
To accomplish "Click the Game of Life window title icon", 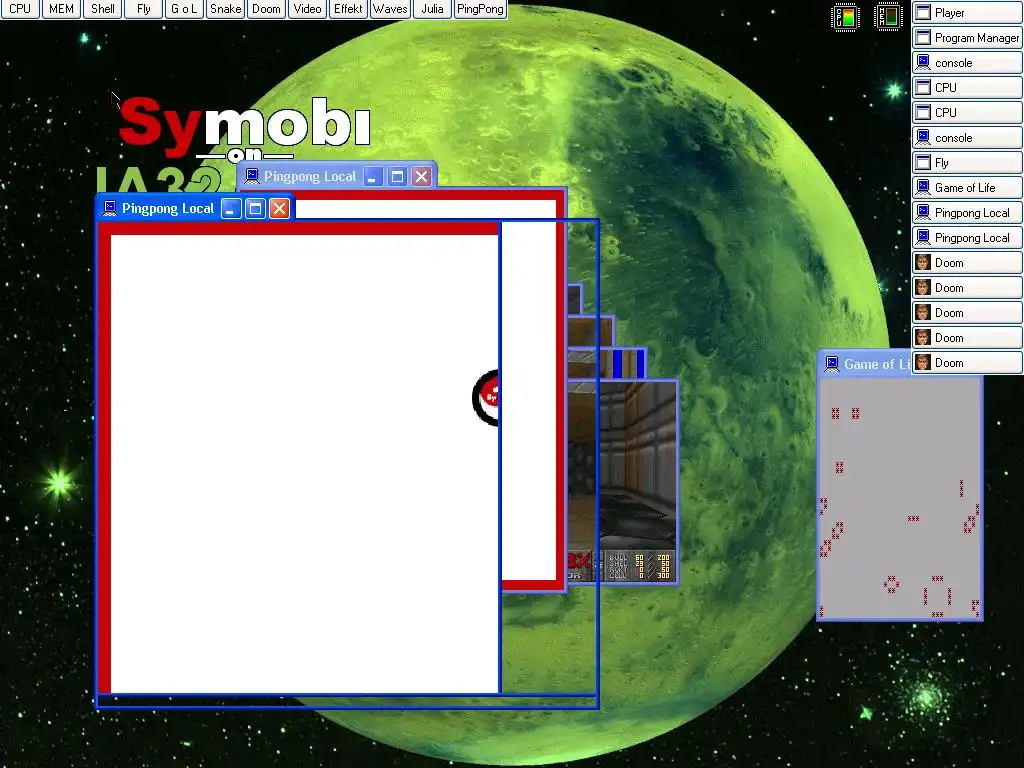I will click(x=831, y=364).
